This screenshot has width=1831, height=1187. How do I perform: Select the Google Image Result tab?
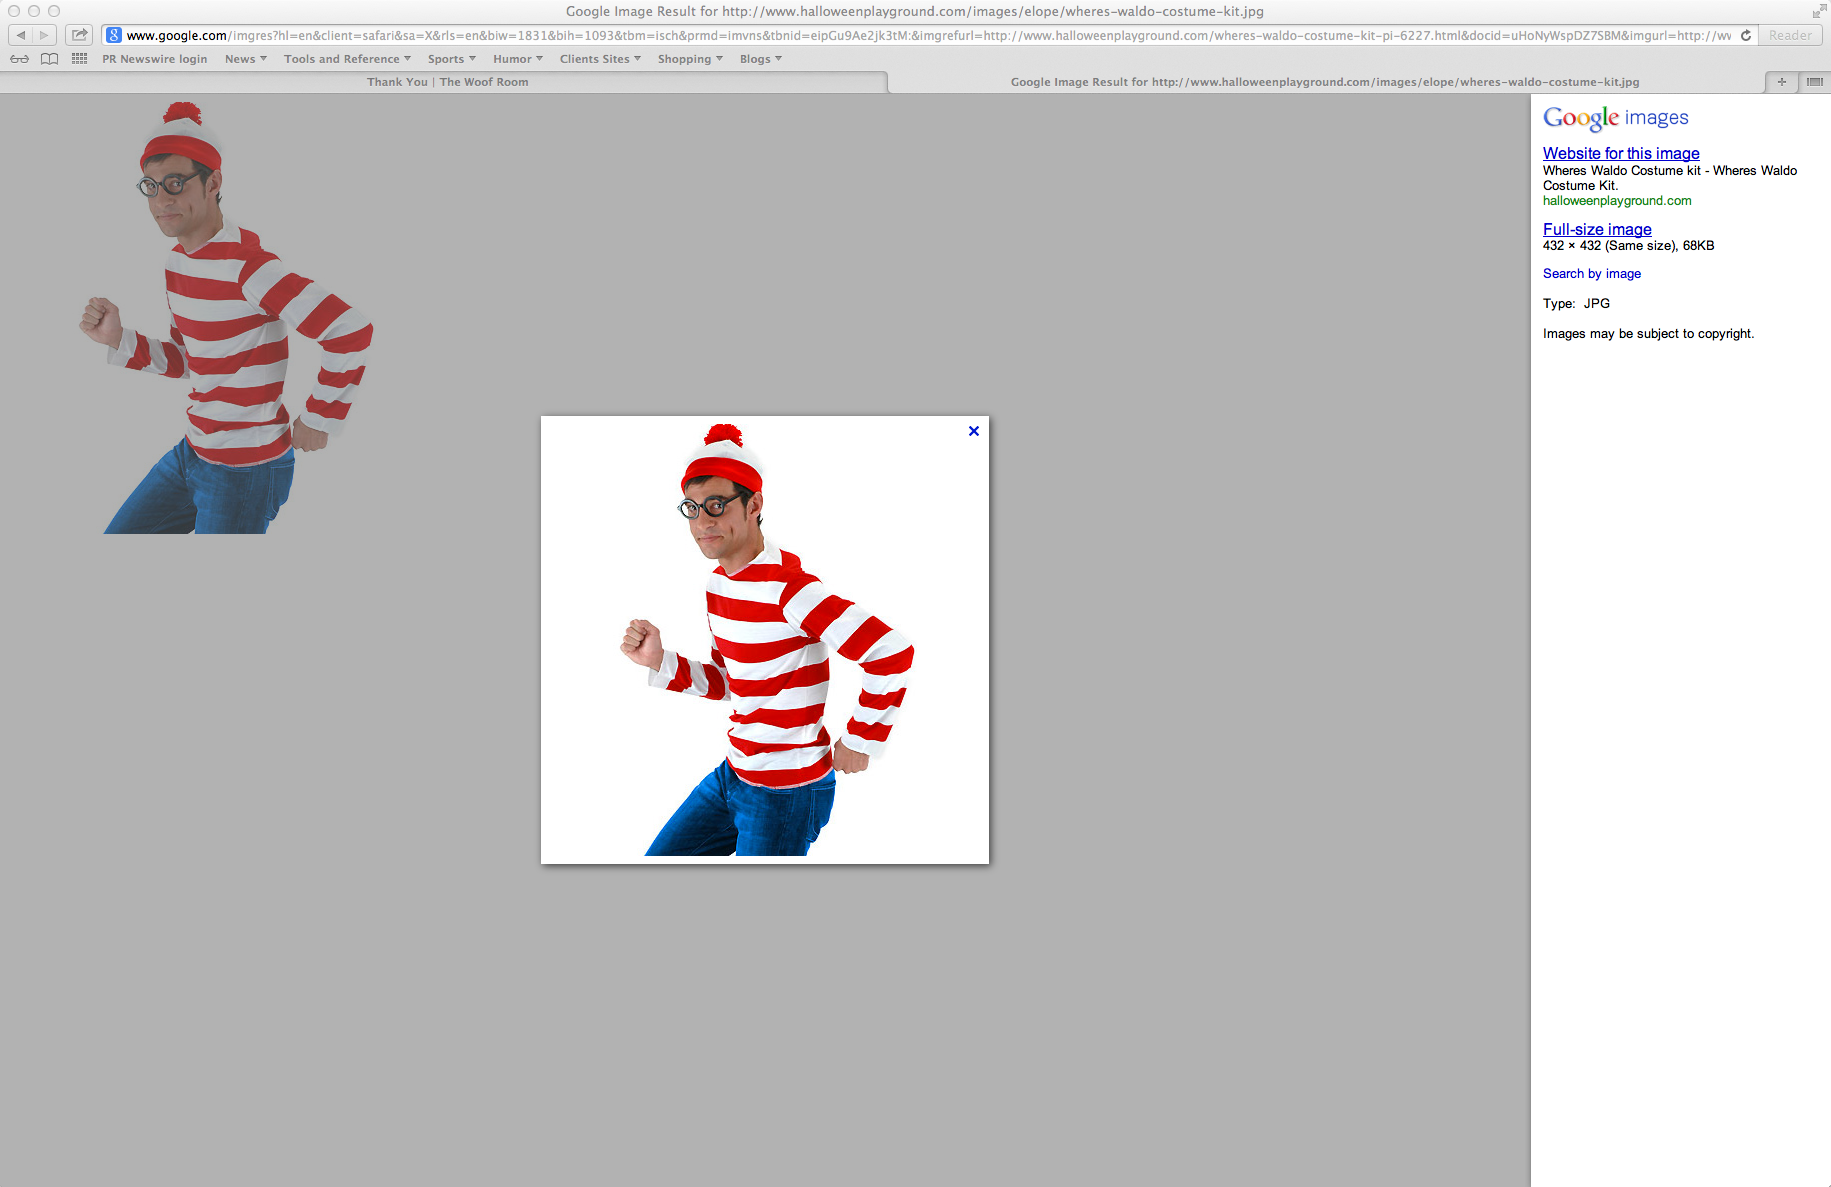click(x=1325, y=82)
